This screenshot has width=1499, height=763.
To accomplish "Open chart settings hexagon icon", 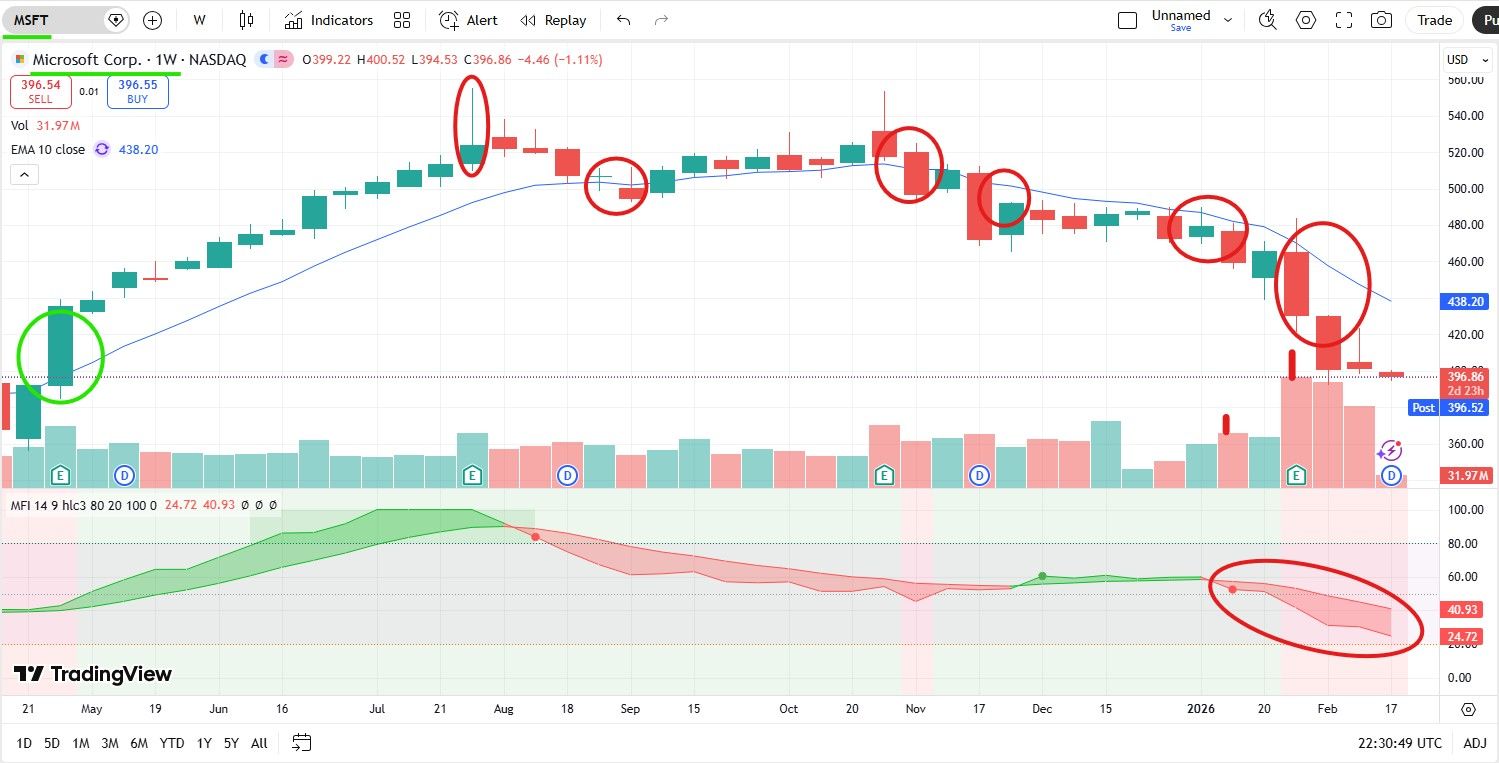I will pos(1306,20).
